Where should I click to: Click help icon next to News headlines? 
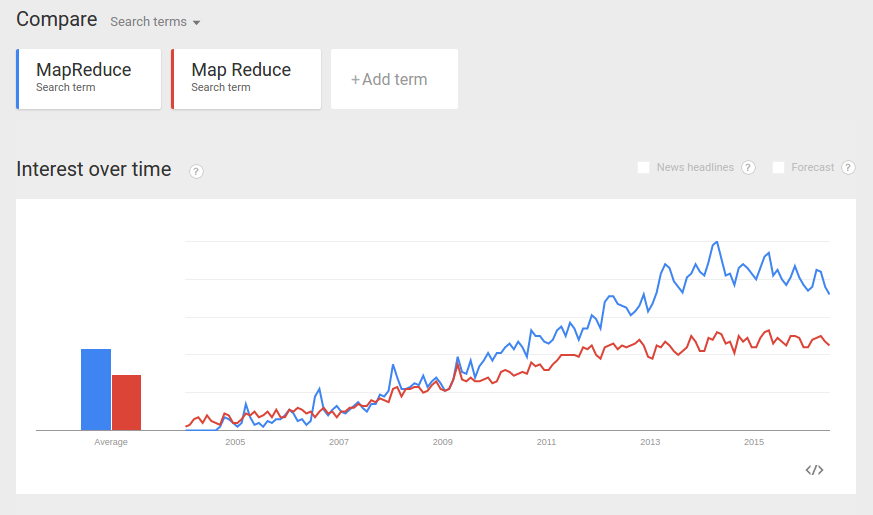[x=748, y=167]
